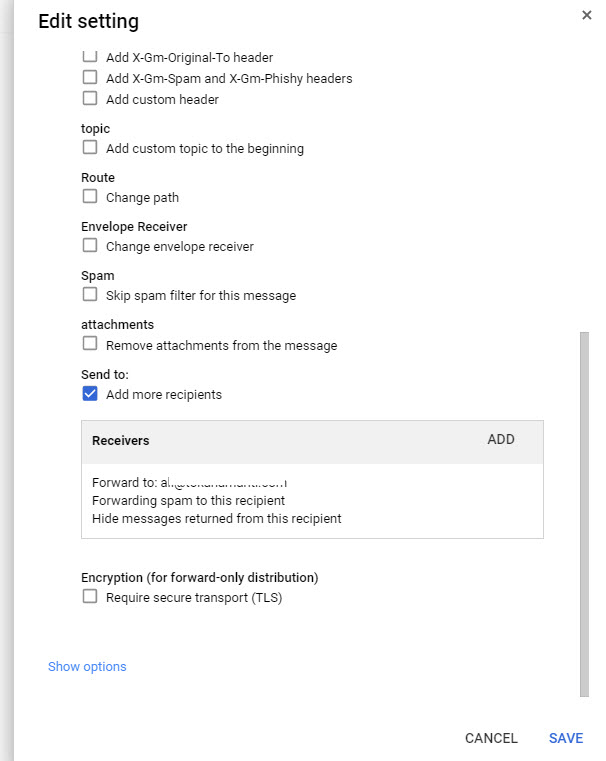Check Add X-Gm-Spam and X-Gm-Phishy headers
606x761 pixels.
(x=90, y=77)
